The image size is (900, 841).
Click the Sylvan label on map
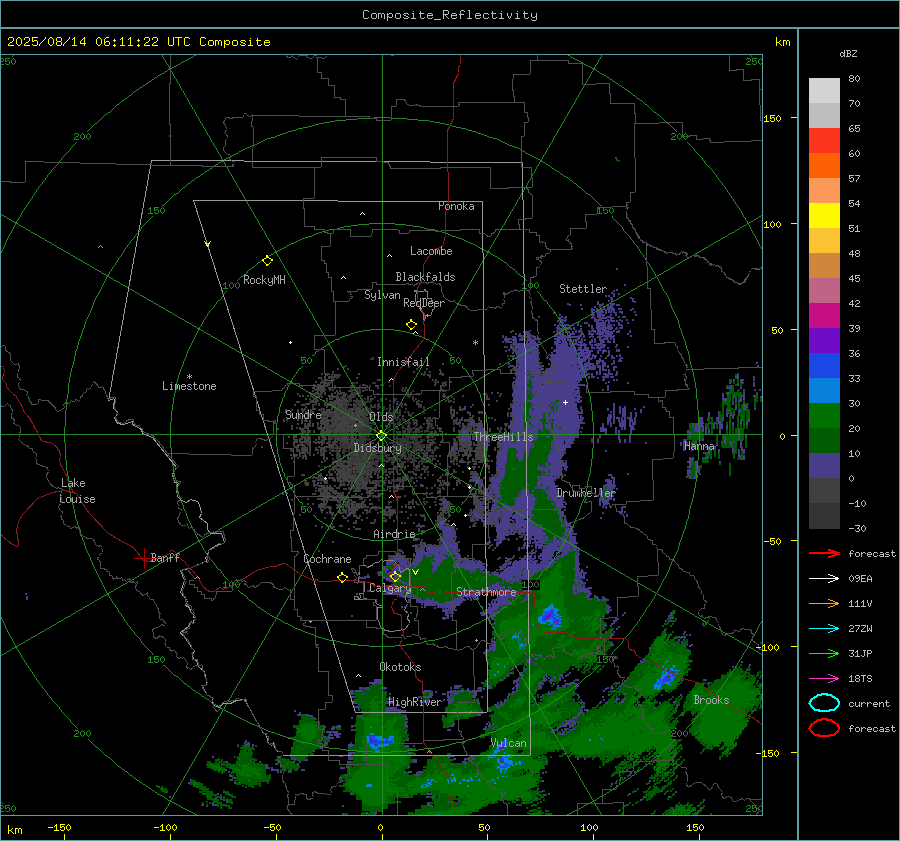382,295
